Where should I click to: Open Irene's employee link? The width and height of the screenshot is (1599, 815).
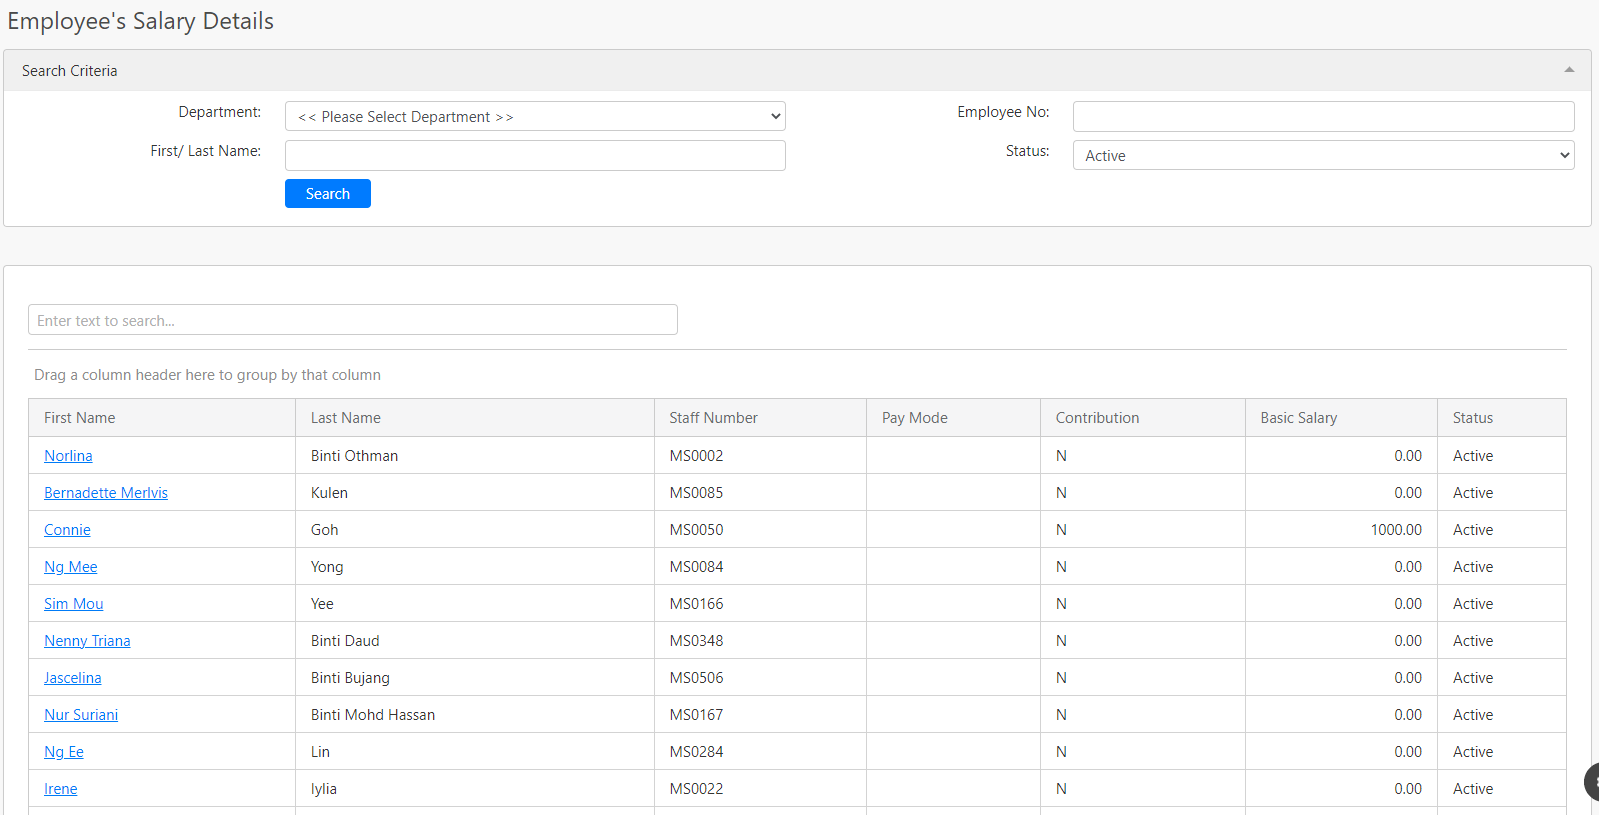61,788
